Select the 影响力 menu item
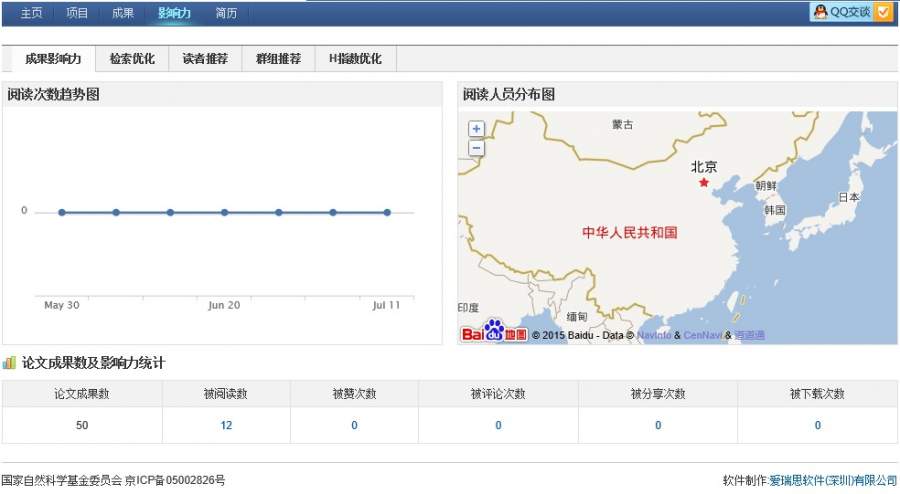Image resolution: width=900 pixels, height=494 pixels. [x=174, y=13]
